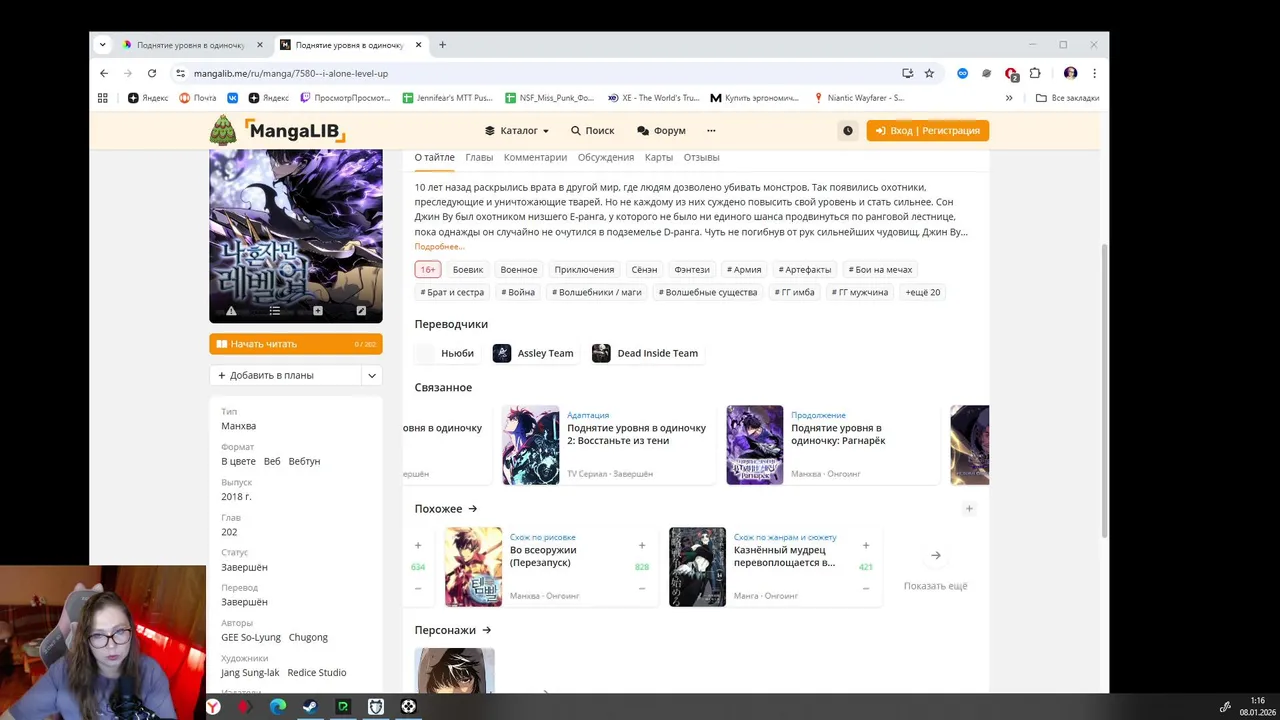Go to the Форум section
The image size is (1280, 720).
pyautogui.click(x=661, y=130)
